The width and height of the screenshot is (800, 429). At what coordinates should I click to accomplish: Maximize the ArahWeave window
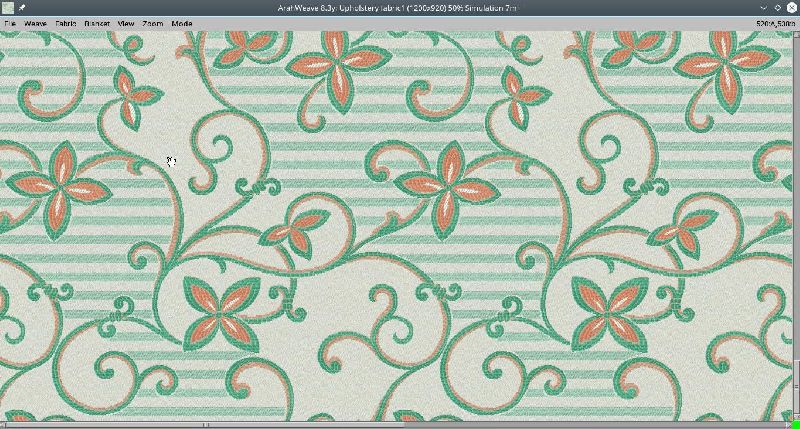[x=778, y=8]
